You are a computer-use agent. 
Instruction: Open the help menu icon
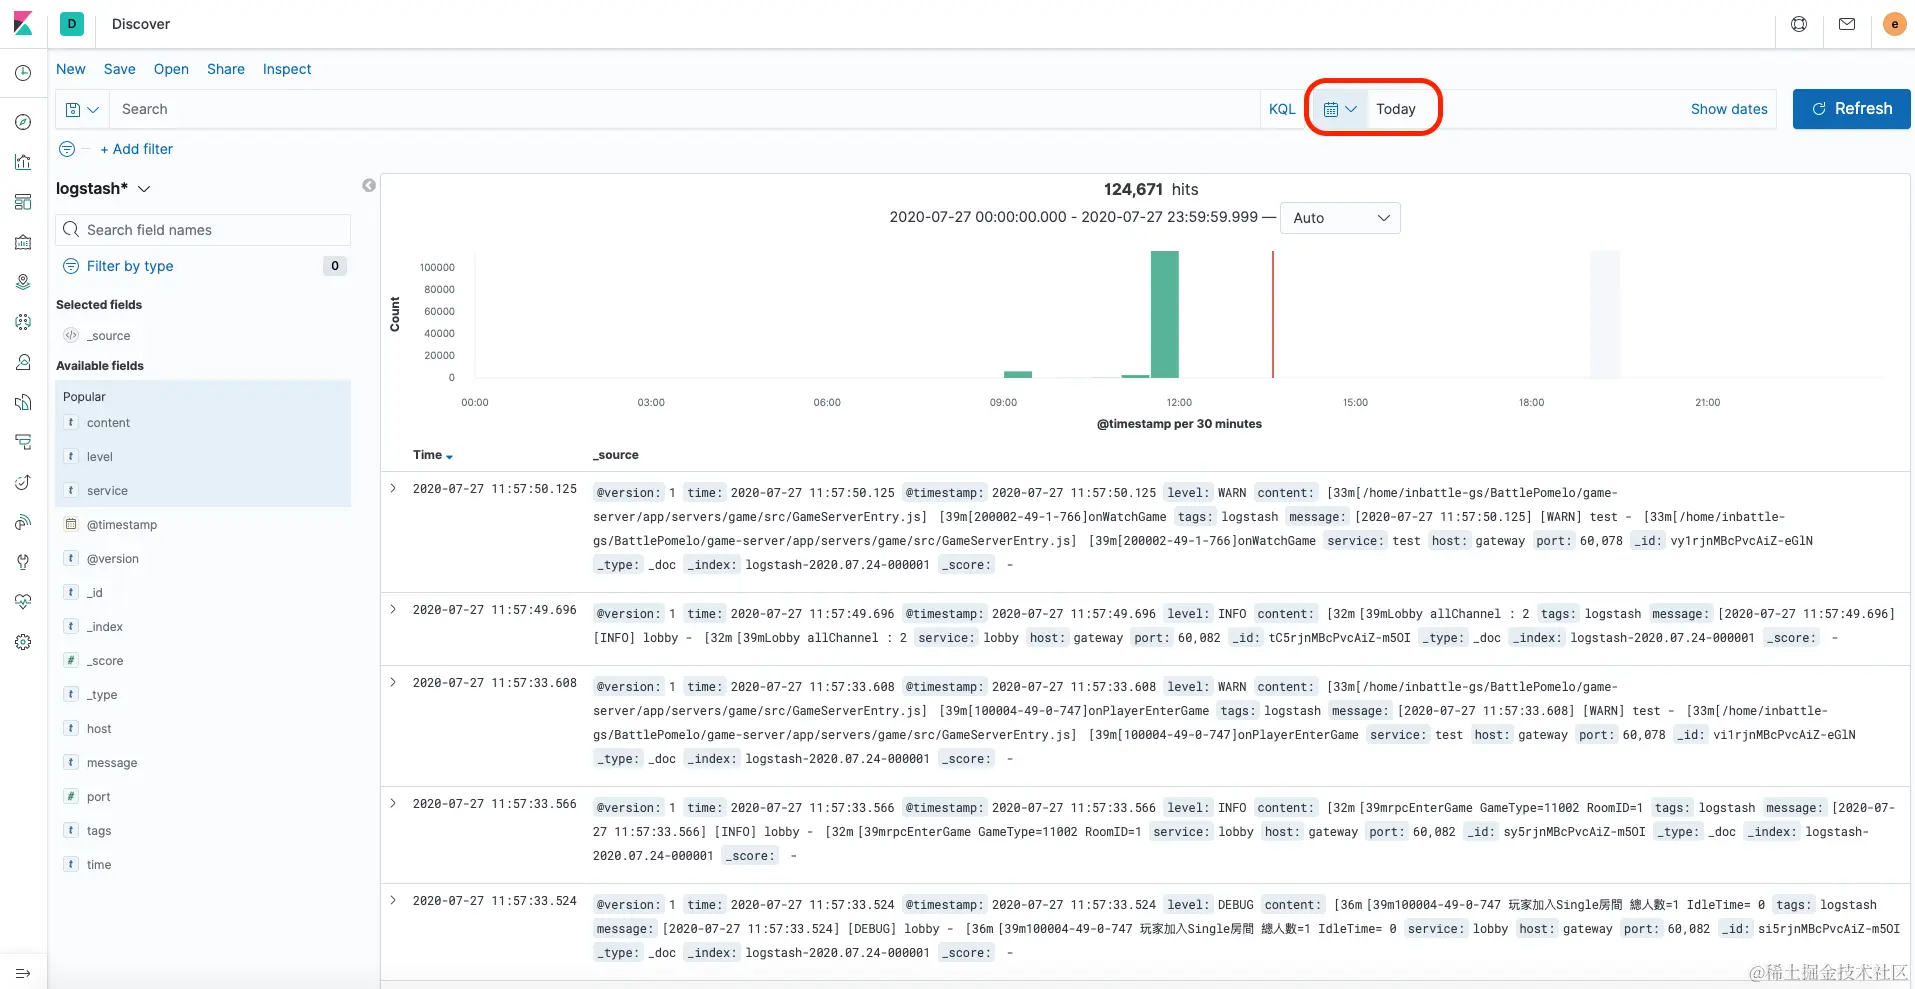(x=1799, y=24)
